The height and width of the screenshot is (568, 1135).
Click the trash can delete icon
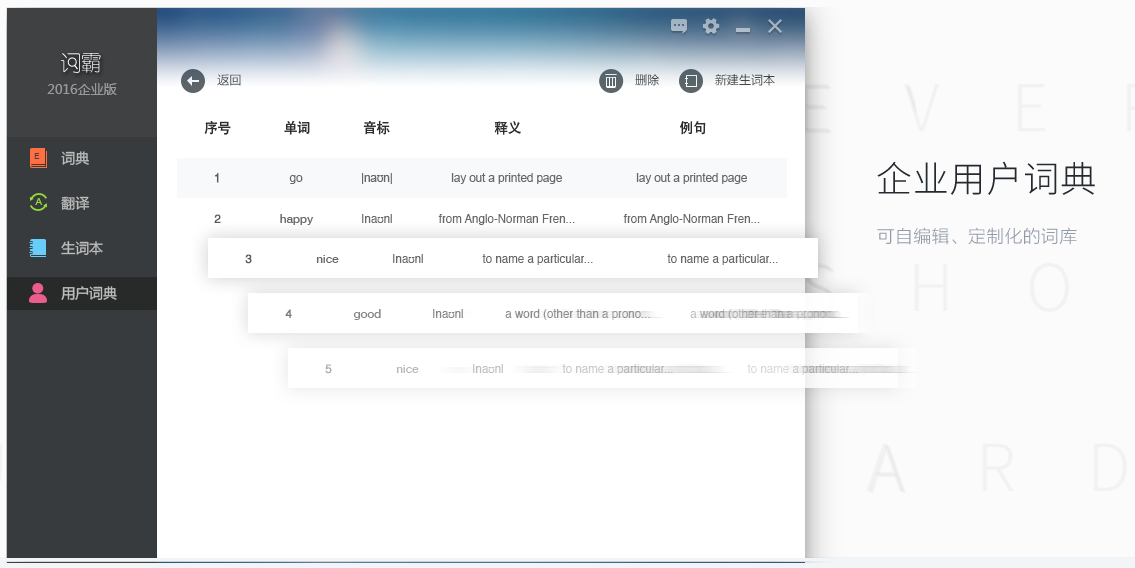coord(611,81)
